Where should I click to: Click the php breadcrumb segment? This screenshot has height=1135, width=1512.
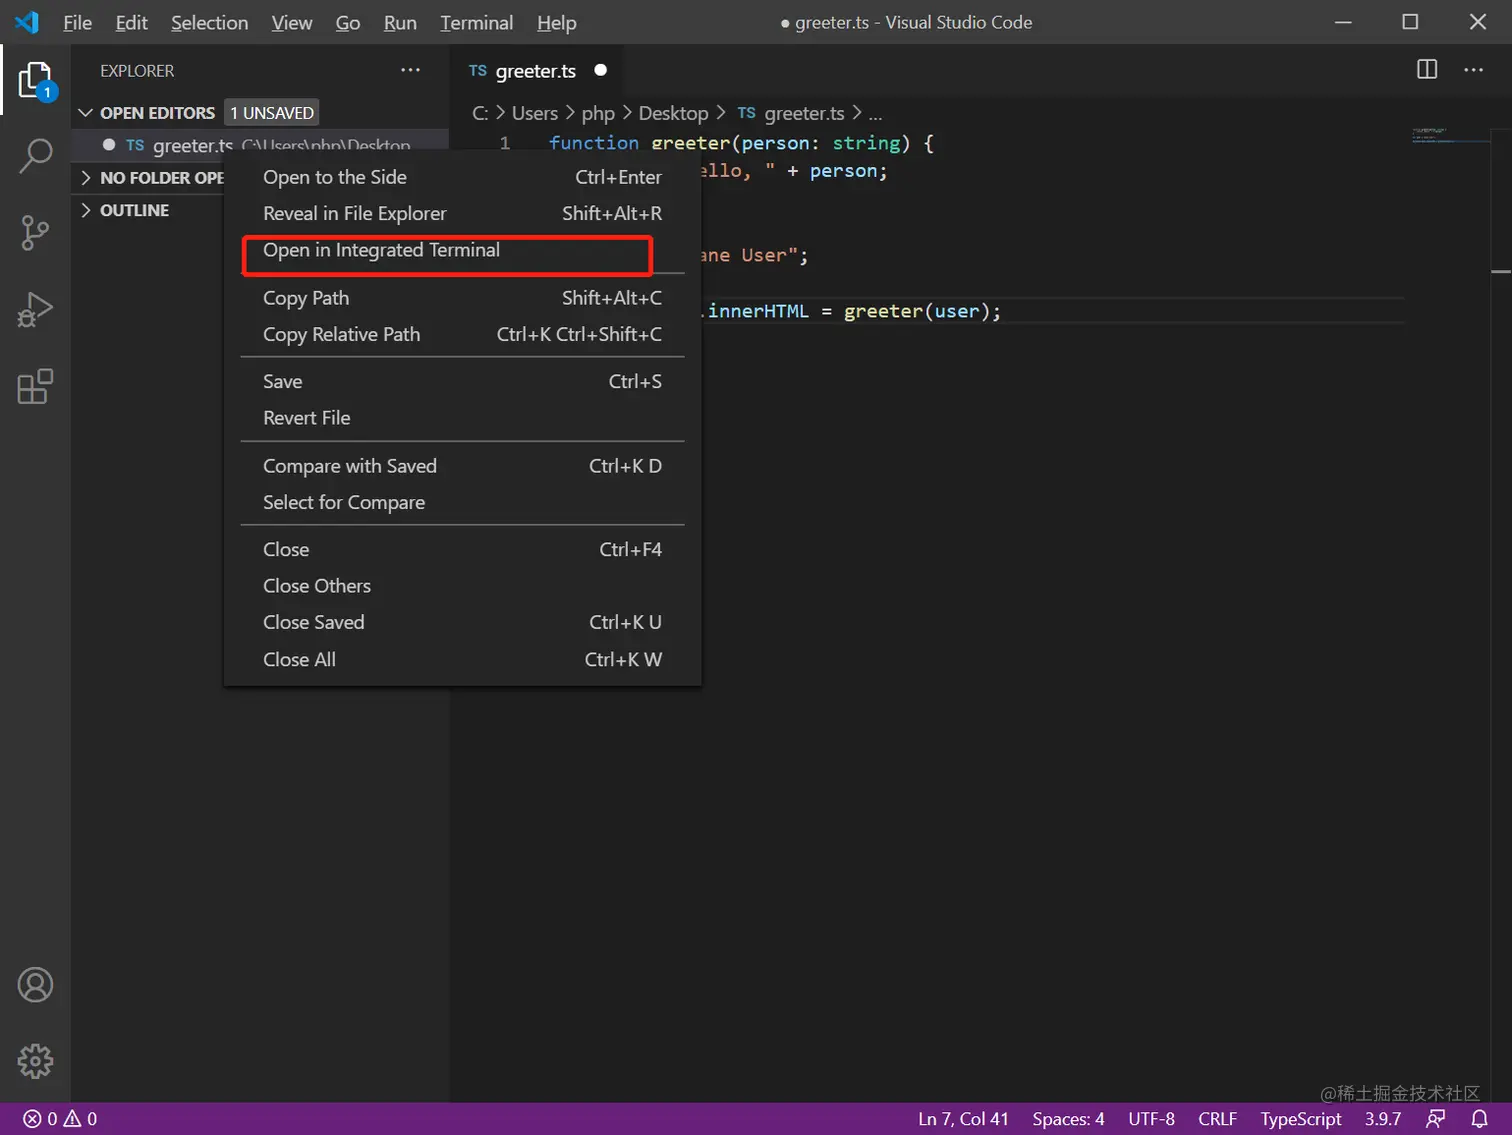598,113
